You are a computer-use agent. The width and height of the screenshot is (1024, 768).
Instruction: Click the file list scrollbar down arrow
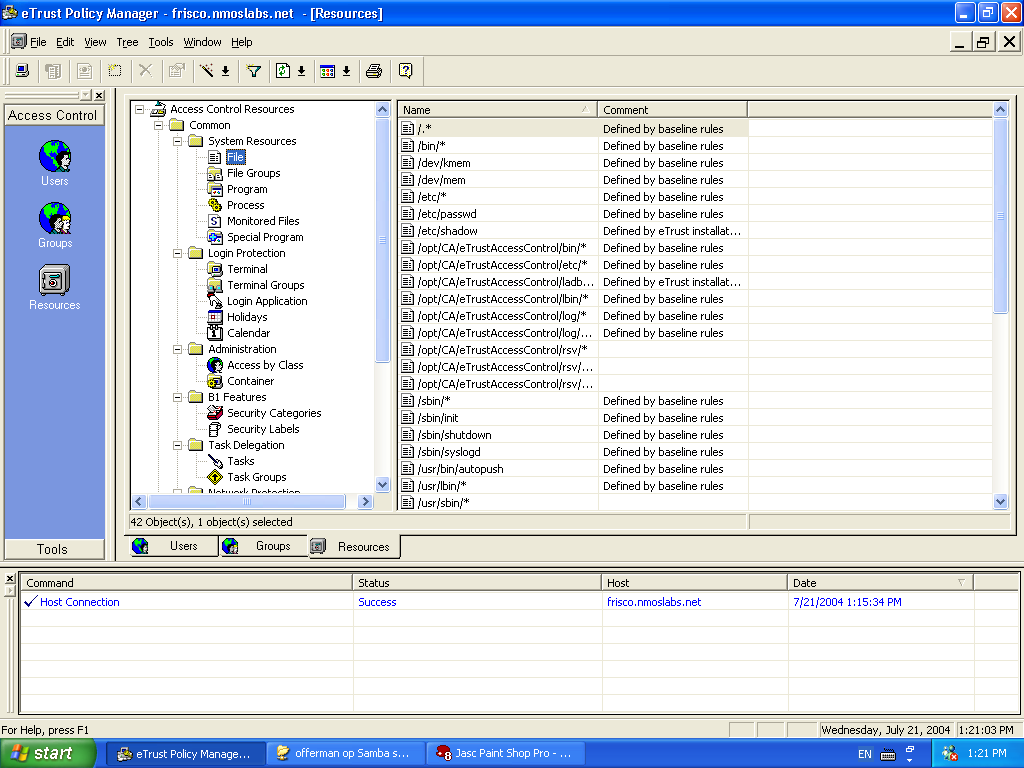click(x=1000, y=502)
